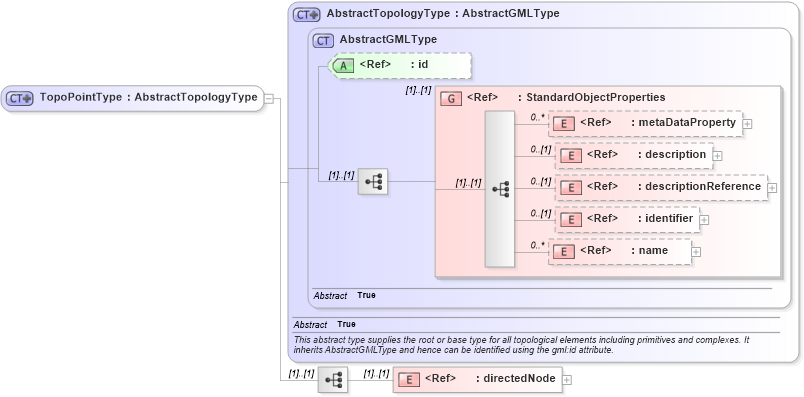Select the sequence compositor before directedNode
The height and width of the screenshot is (397, 804).
point(333,380)
